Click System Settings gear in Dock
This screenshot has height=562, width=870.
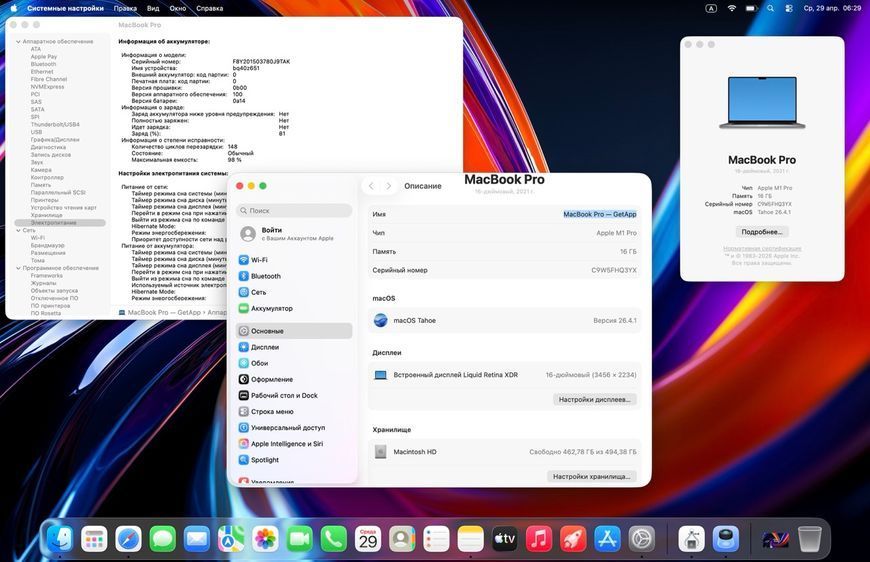[642, 538]
